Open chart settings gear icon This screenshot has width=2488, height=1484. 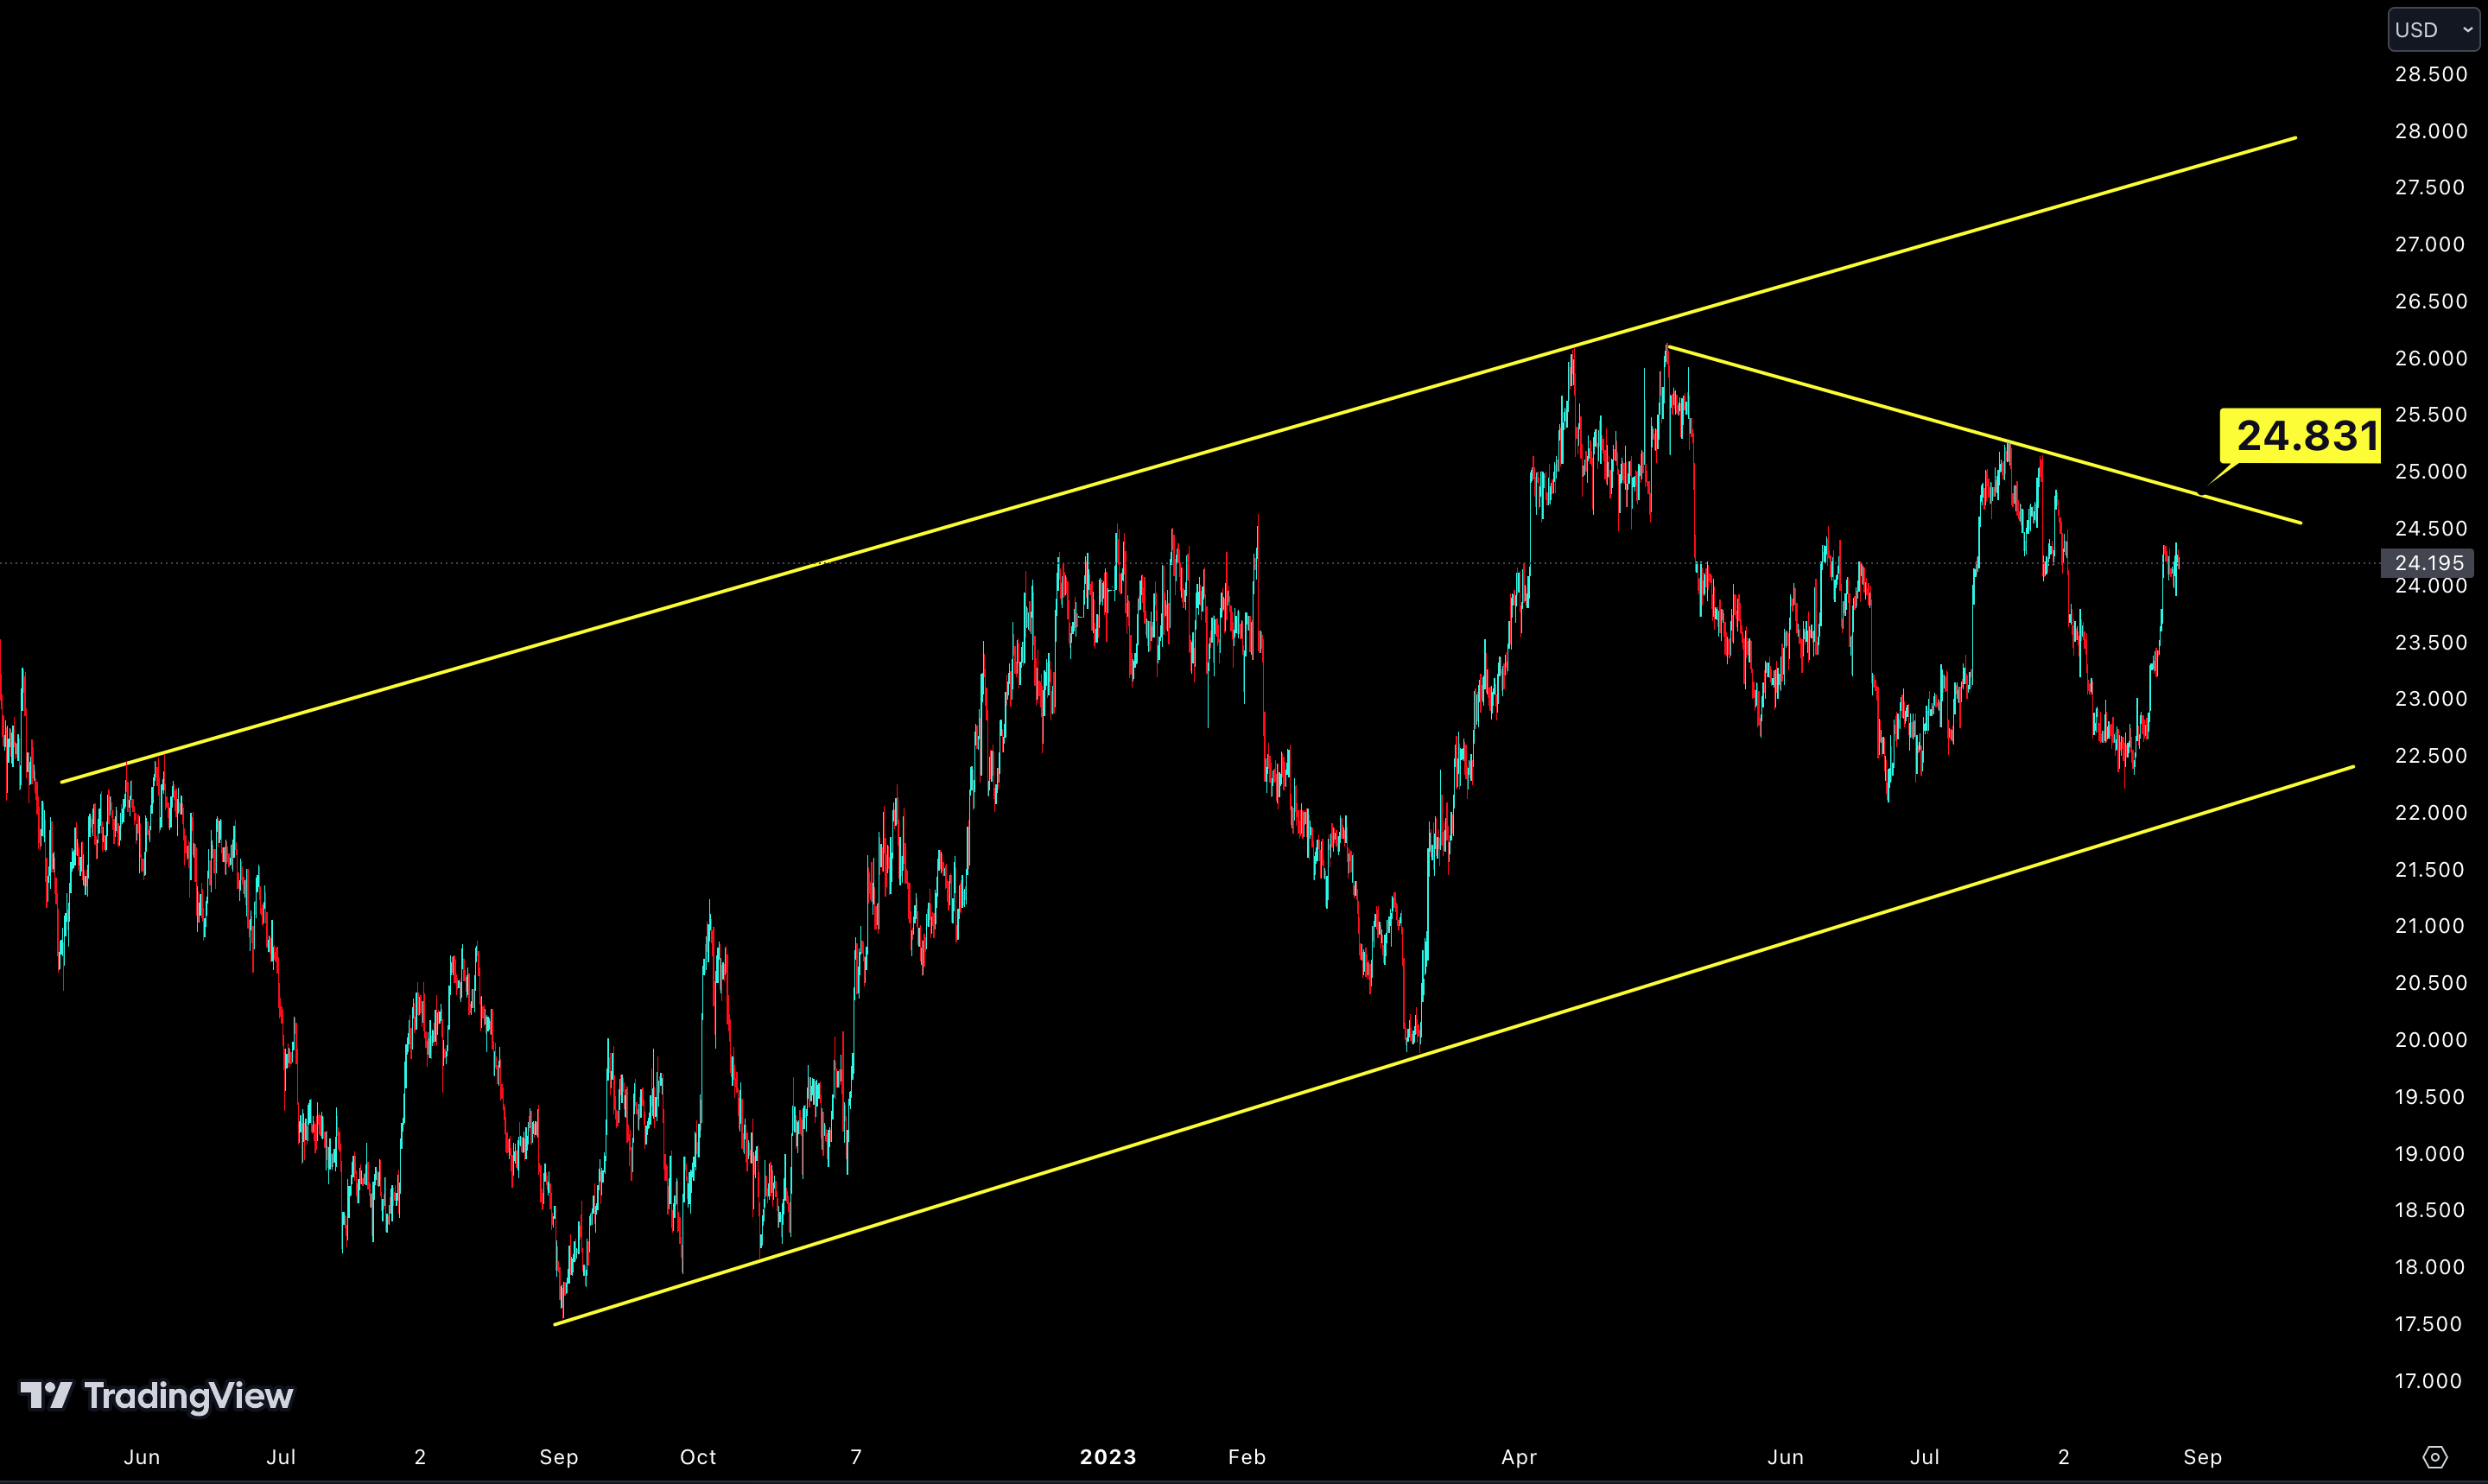(2435, 1457)
